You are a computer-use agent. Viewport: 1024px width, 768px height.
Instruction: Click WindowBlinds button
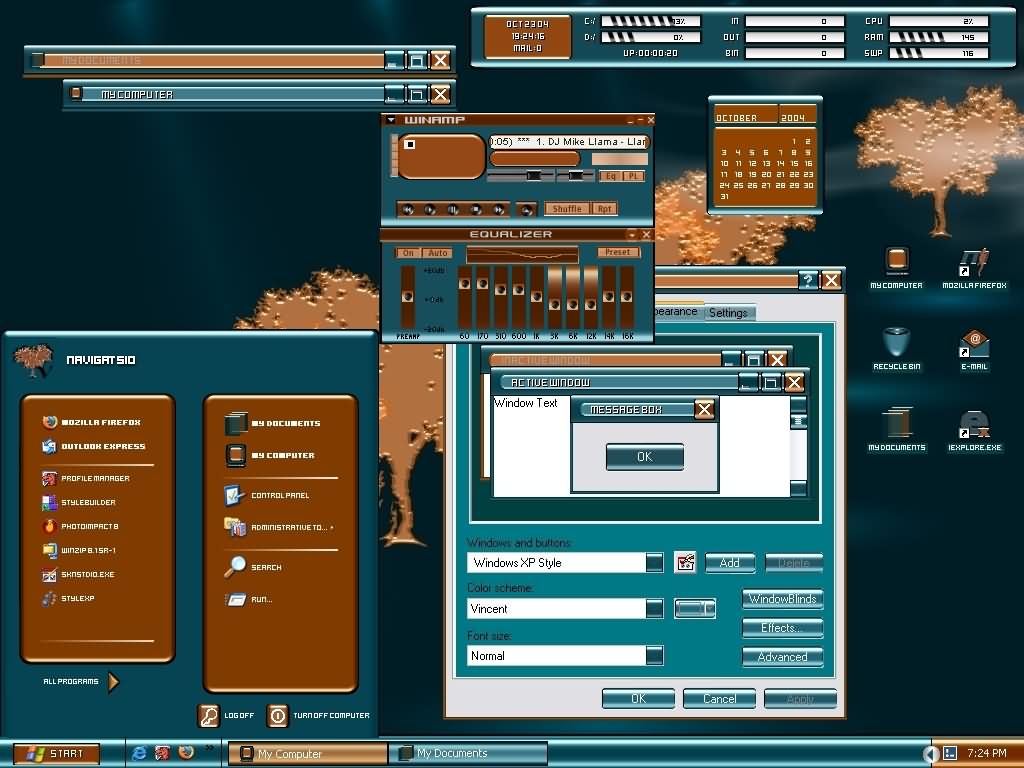tap(782, 599)
